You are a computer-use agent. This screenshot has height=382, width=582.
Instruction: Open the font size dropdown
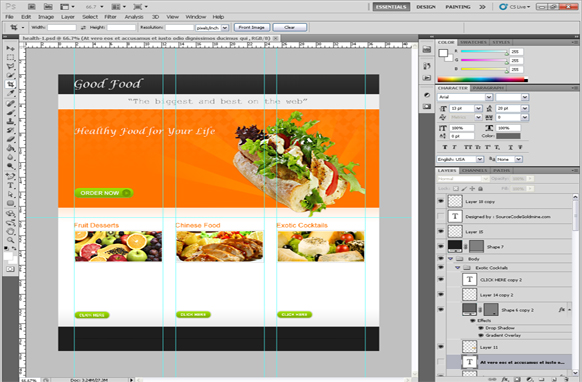point(478,108)
